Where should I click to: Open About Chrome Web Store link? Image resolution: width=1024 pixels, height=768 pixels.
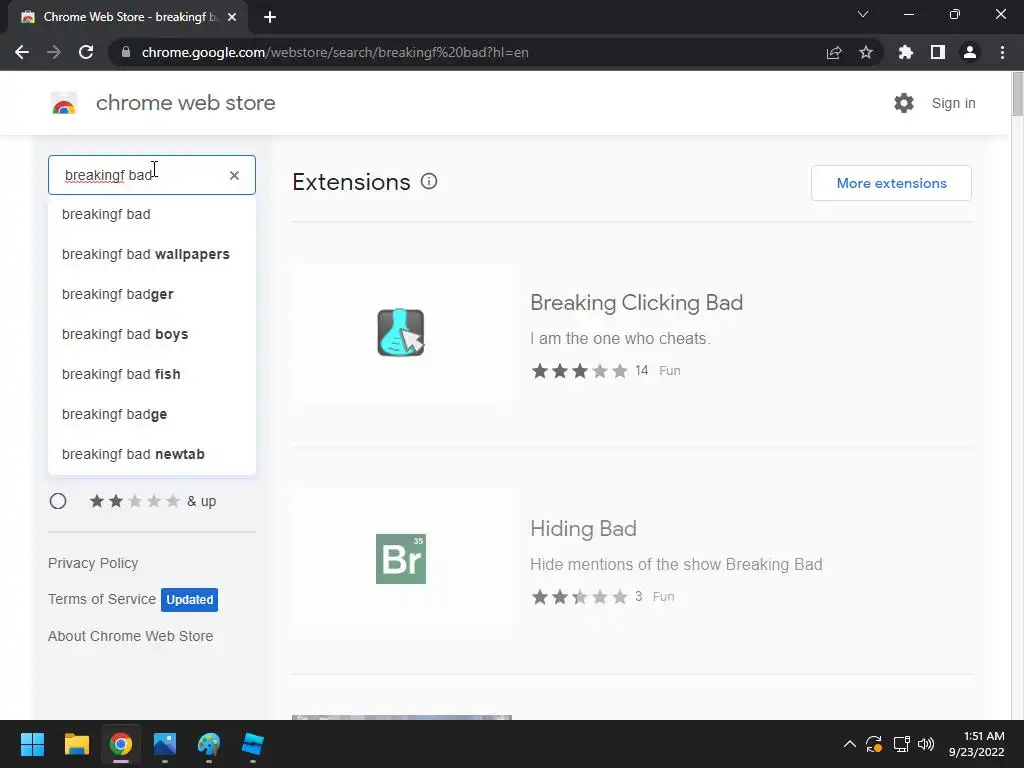[131, 636]
